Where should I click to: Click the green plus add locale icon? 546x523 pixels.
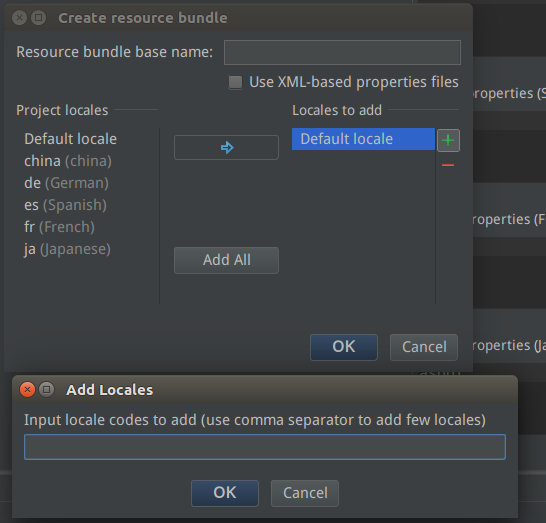(448, 140)
